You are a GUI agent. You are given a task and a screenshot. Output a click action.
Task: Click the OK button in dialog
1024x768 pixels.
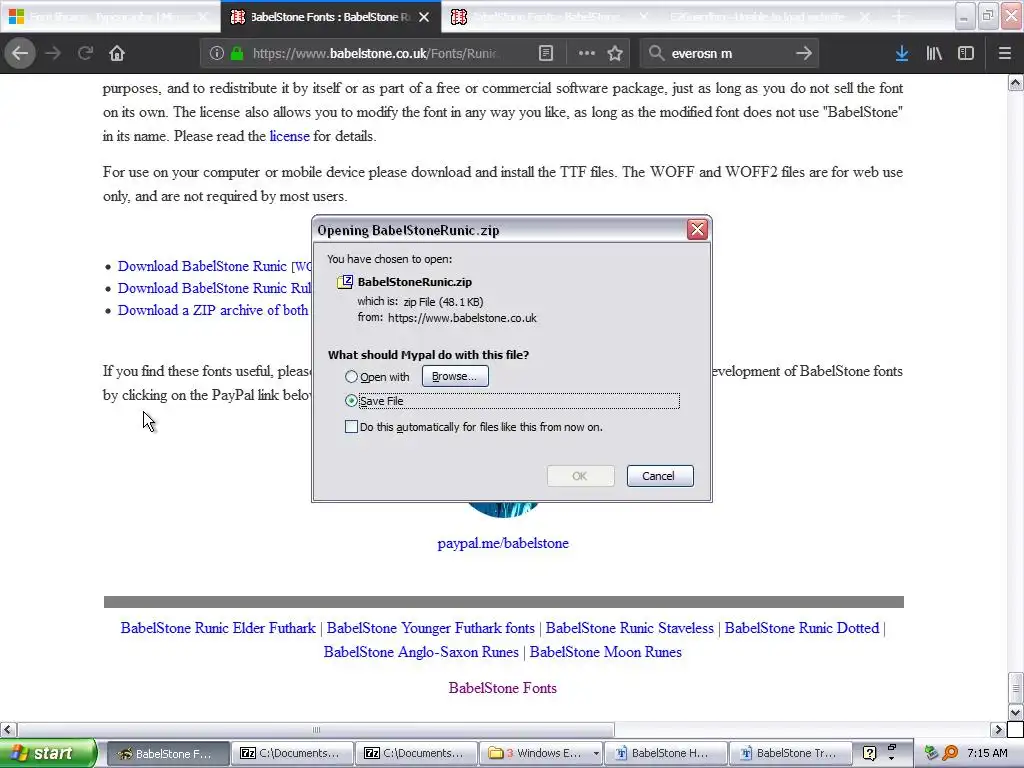pos(581,476)
